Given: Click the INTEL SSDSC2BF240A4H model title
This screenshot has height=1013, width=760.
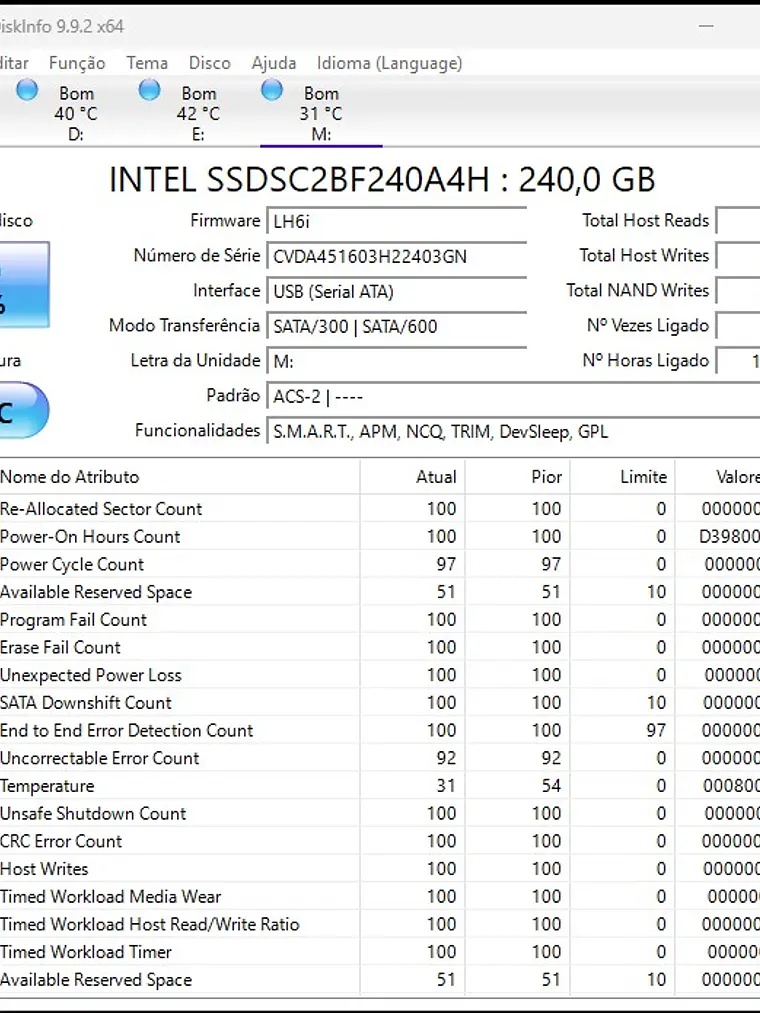Looking at the screenshot, I should tap(382, 180).
